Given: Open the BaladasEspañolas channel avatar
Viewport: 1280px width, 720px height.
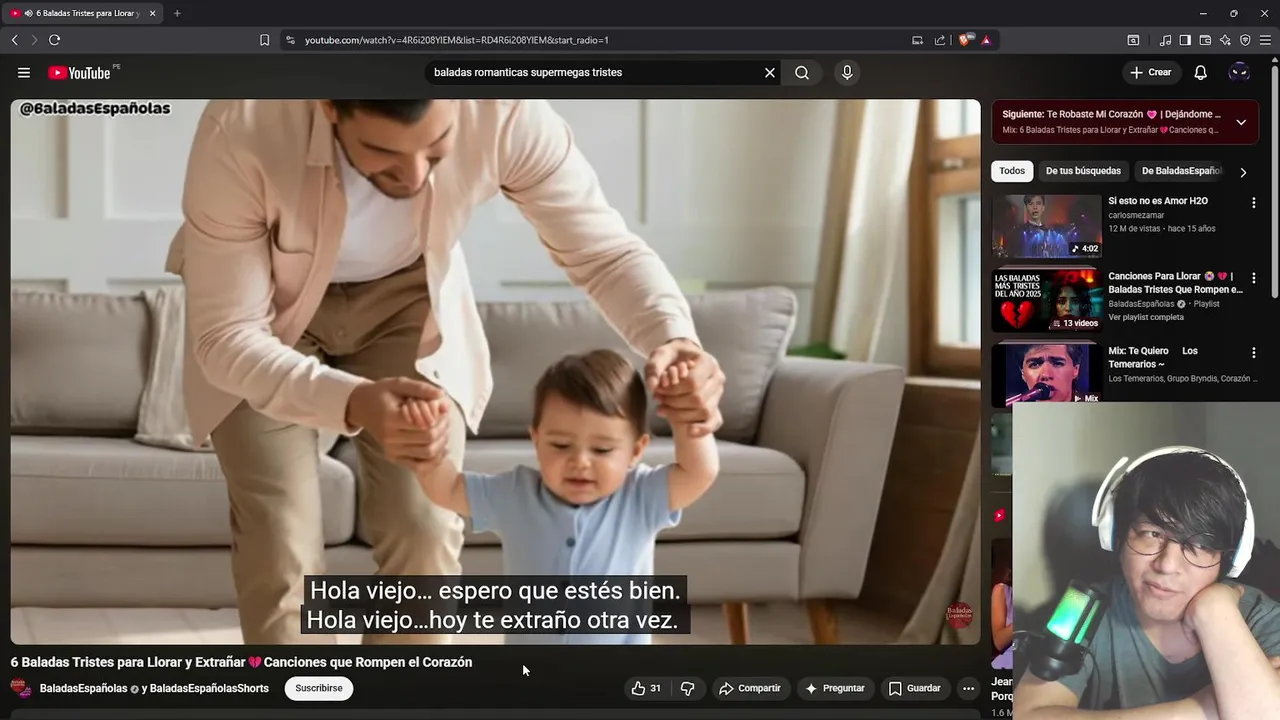Looking at the screenshot, I should (20, 688).
